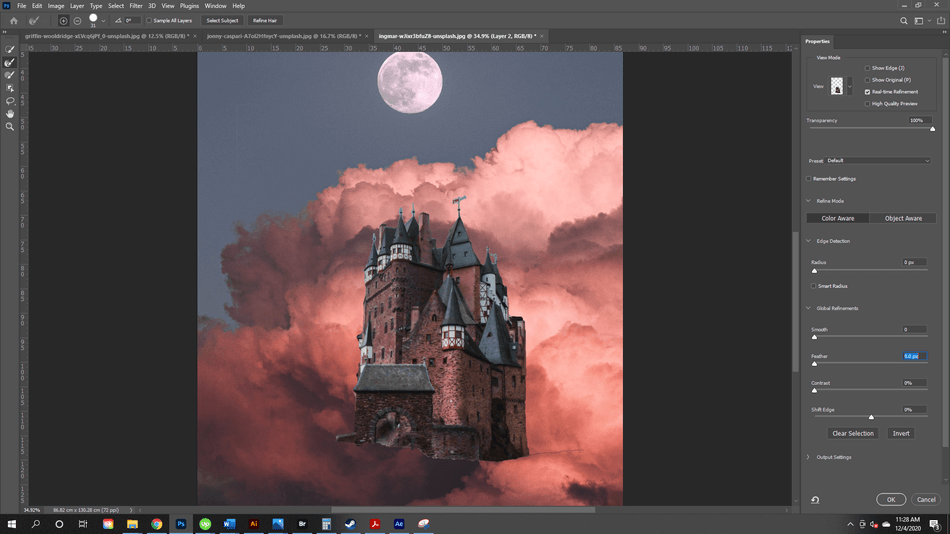Open Adobe Illustrator from the taskbar

coord(253,524)
